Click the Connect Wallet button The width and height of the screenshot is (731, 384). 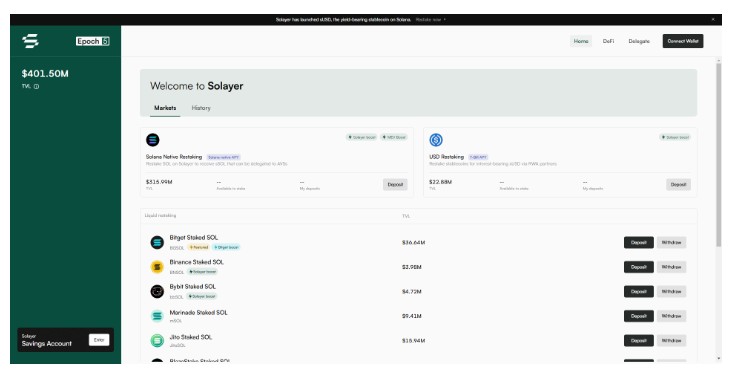point(683,41)
